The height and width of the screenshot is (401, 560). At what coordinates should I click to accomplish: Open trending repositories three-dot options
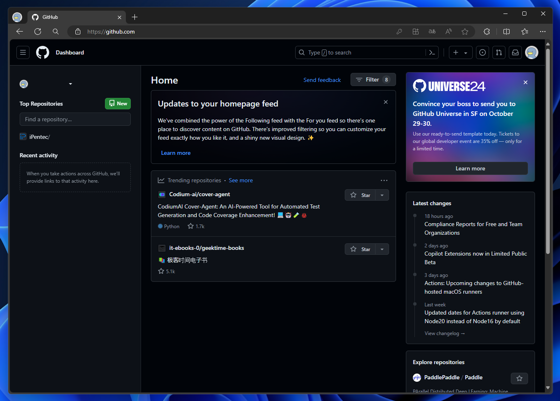click(x=384, y=181)
